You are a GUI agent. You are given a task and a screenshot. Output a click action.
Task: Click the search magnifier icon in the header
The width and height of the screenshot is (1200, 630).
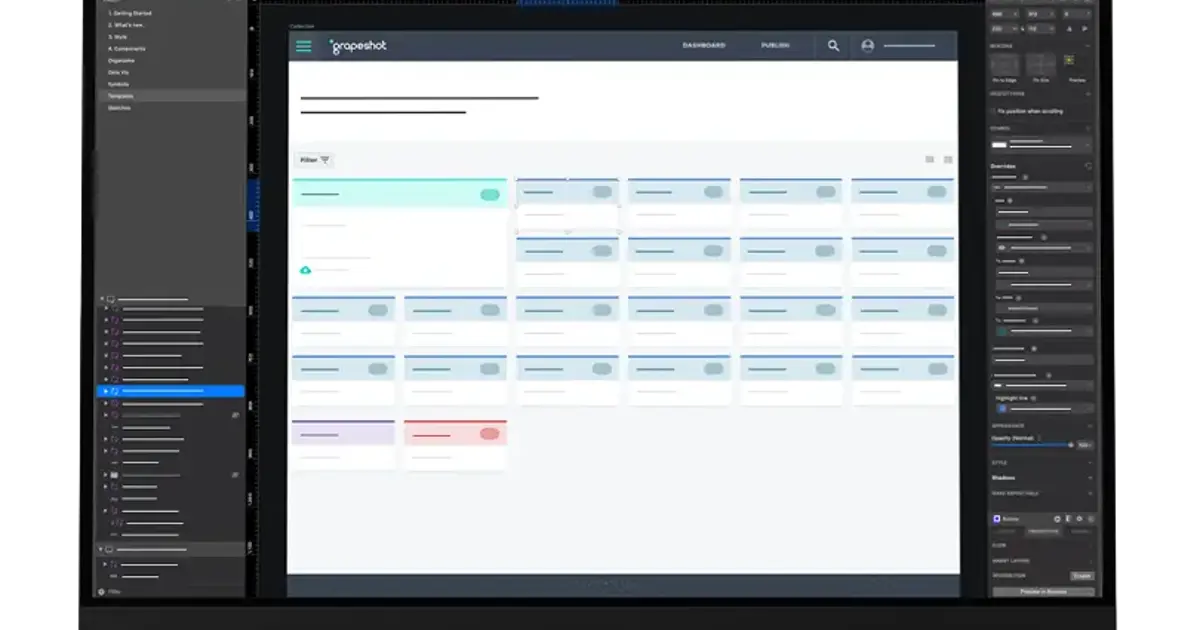[x=833, y=46]
